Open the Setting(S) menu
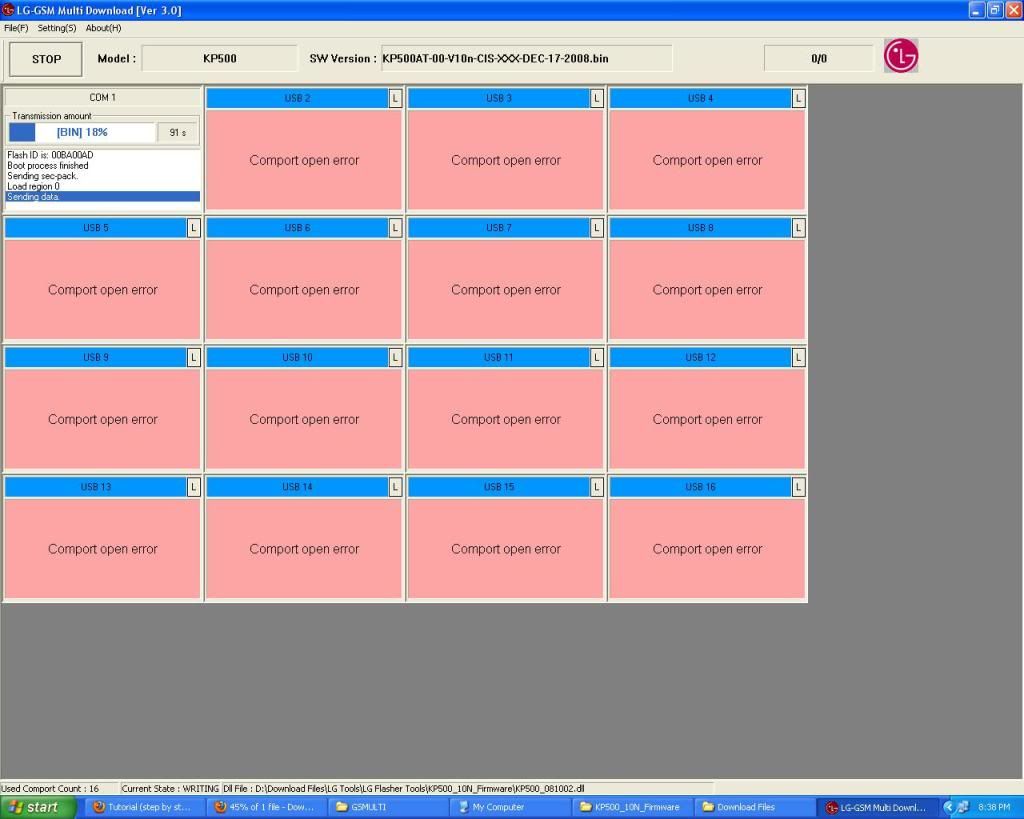This screenshot has height=819, width=1024. tap(57, 28)
